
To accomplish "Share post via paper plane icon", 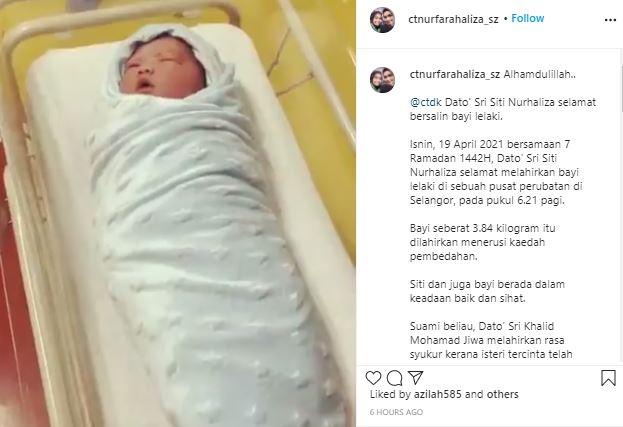I will pos(416,377).
